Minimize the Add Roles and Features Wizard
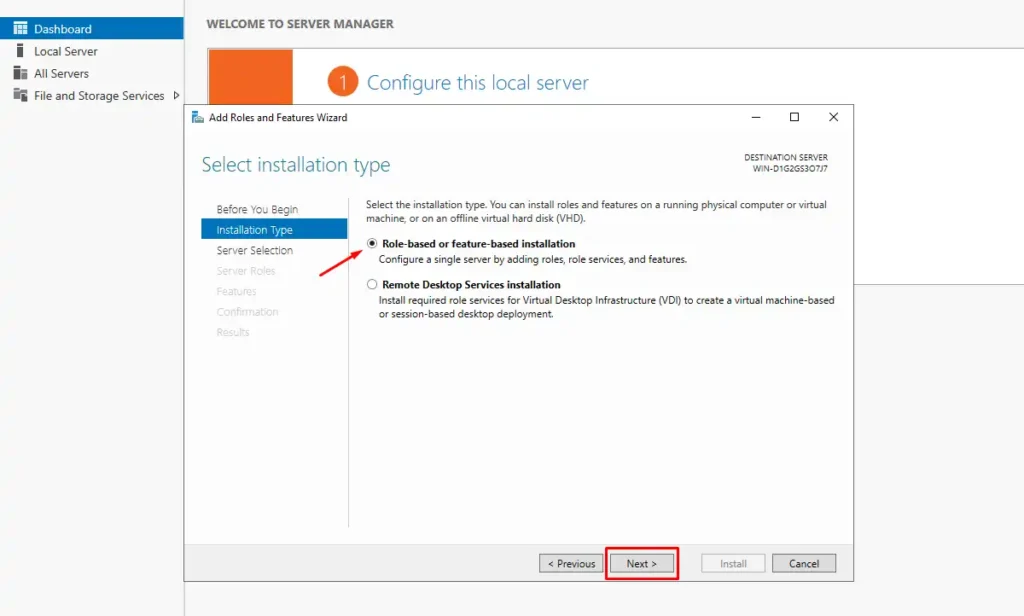The height and width of the screenshot is (616, 1024). pyautogui.click(x=756, y=117)
